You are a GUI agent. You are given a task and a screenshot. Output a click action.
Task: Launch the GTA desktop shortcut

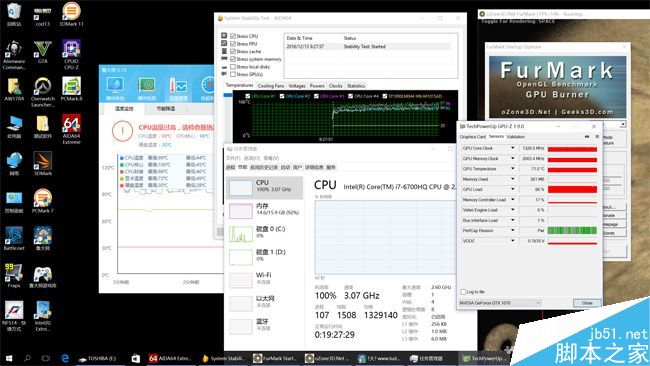42,52
